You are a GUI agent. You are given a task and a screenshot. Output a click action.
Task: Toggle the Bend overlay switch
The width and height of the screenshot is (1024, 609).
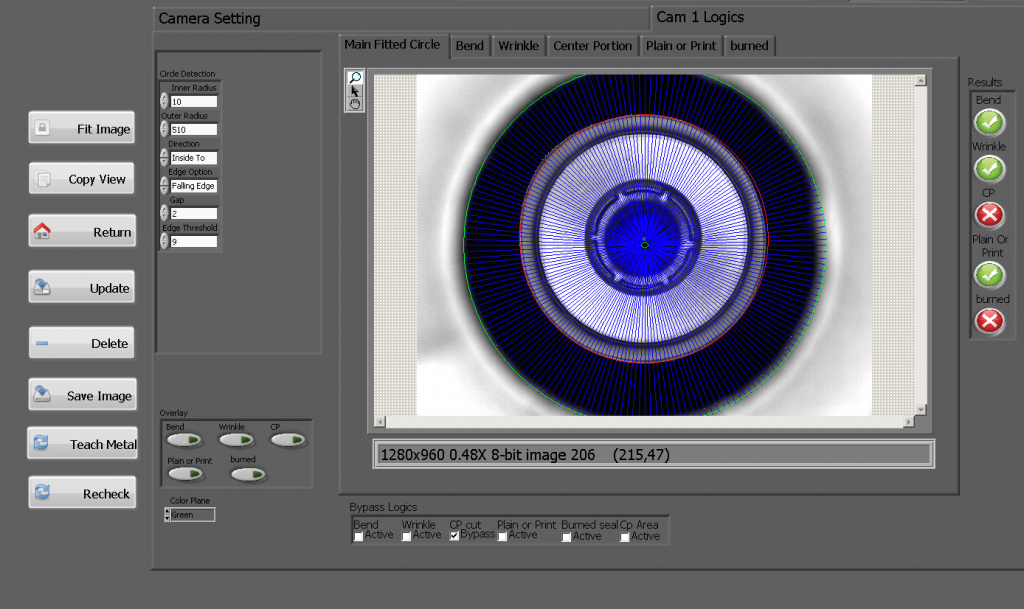point(183,440)
